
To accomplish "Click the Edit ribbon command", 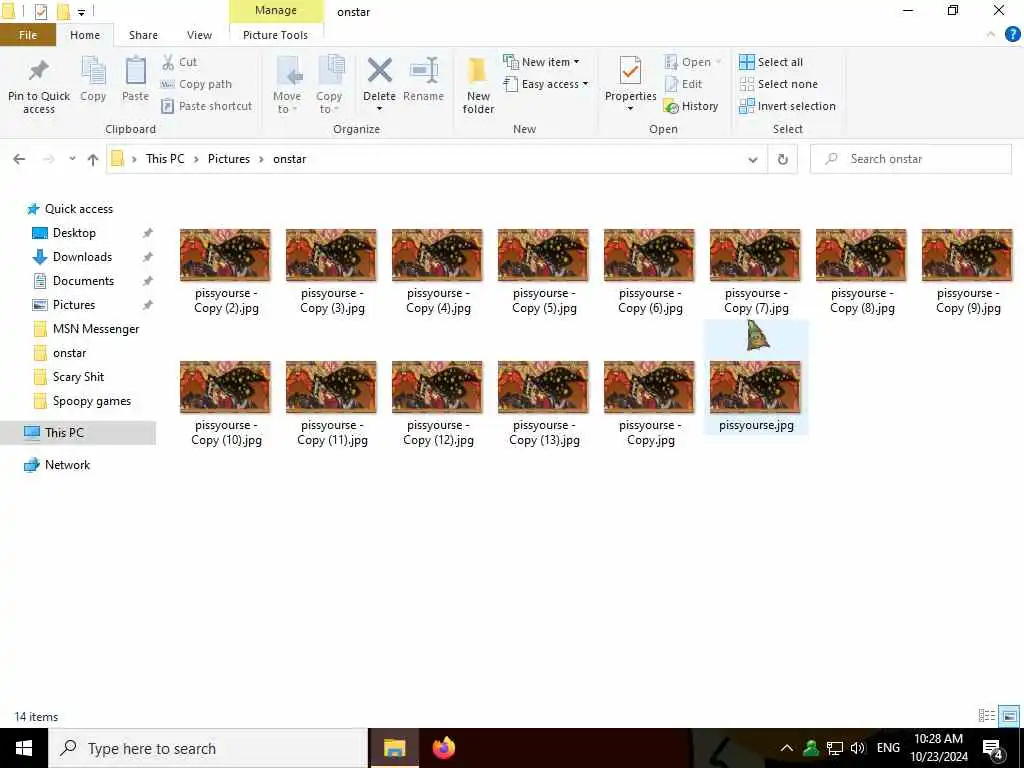I will 683,84.
